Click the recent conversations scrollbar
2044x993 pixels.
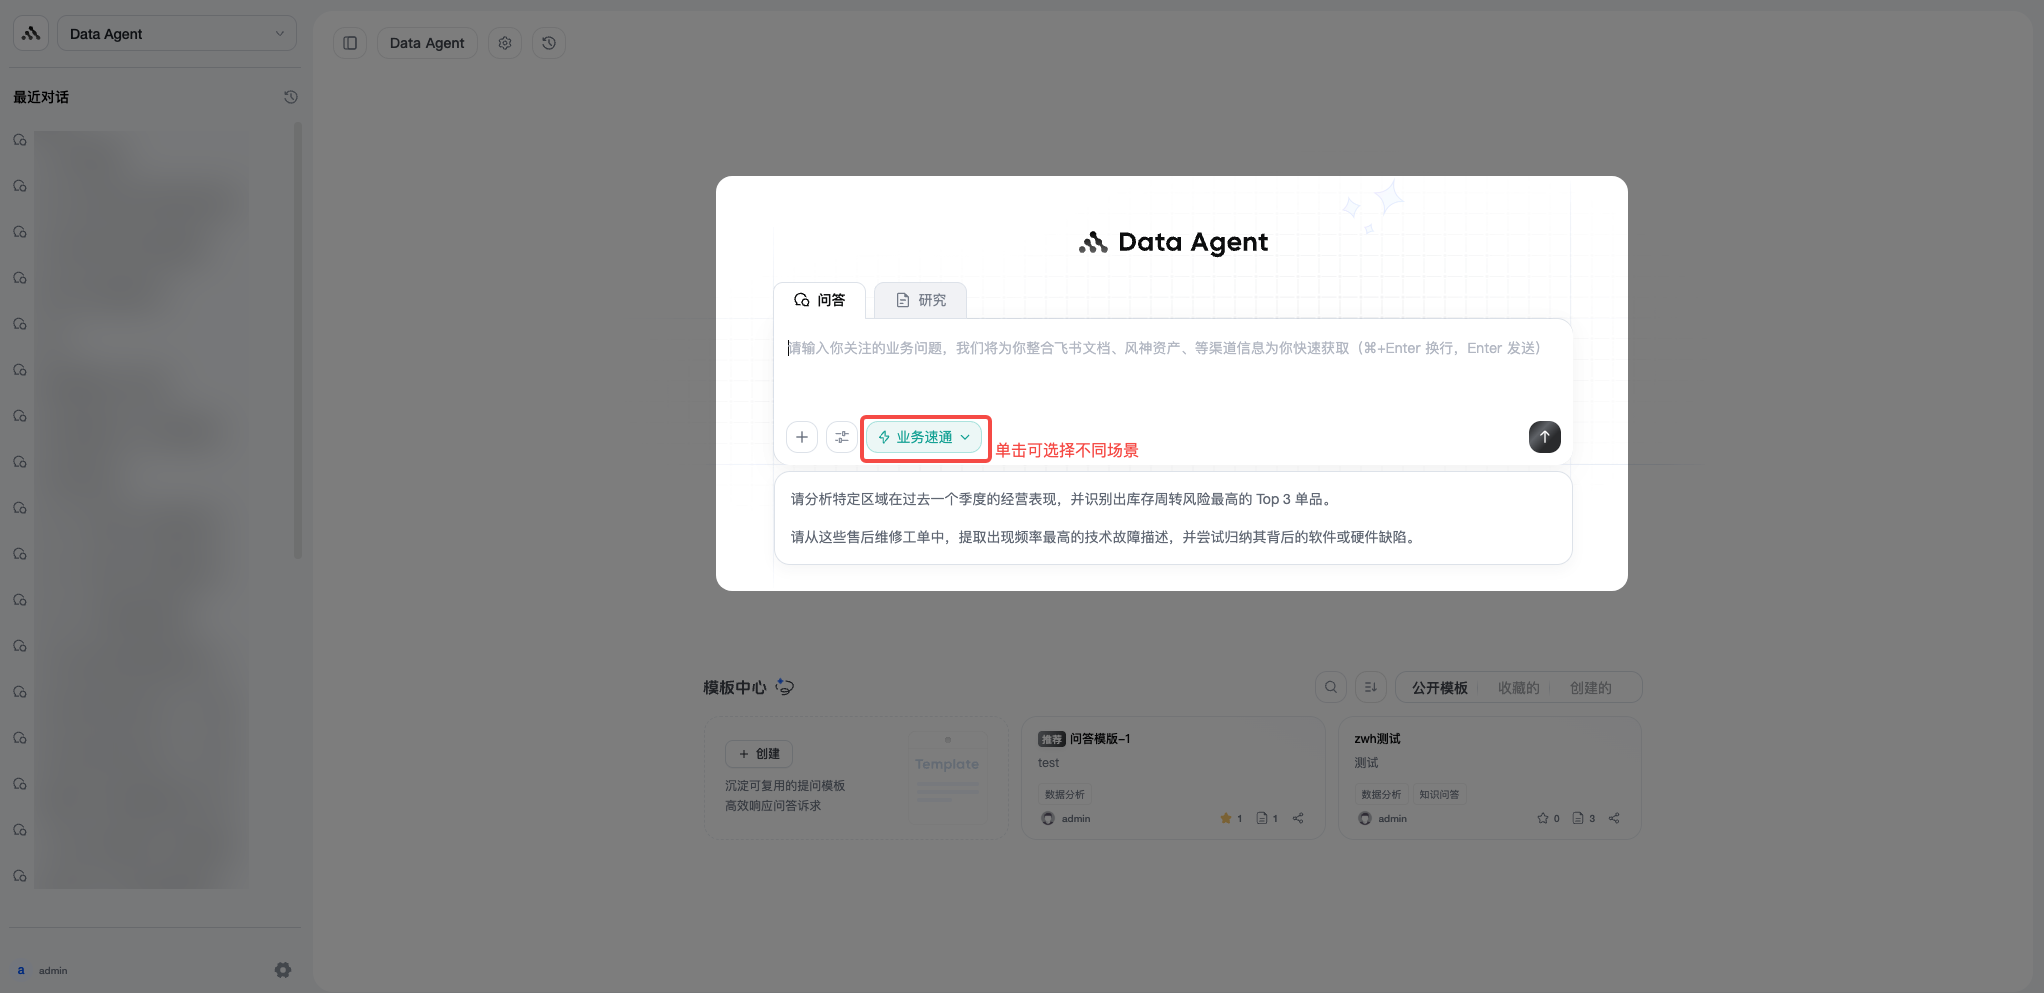pyautogui.click(x=297, y=340)
